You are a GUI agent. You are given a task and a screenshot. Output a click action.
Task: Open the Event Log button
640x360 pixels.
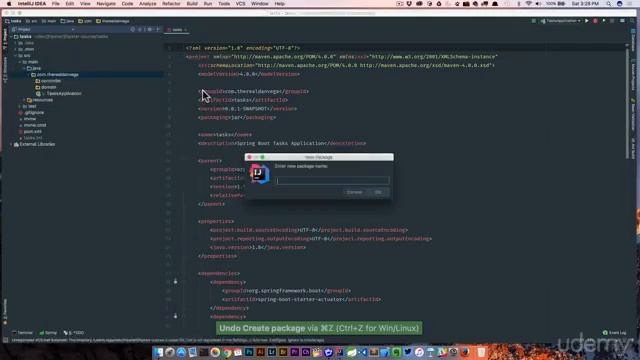(x=614, y=333)
